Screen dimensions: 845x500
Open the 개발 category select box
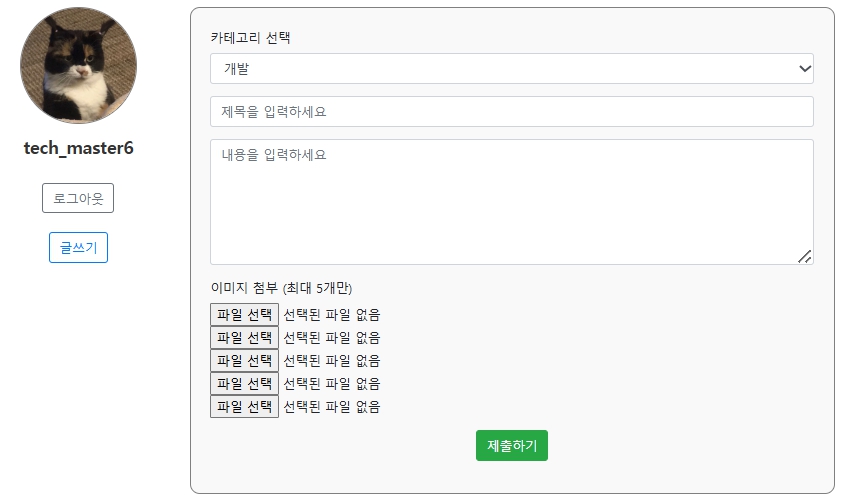[511, 68]
